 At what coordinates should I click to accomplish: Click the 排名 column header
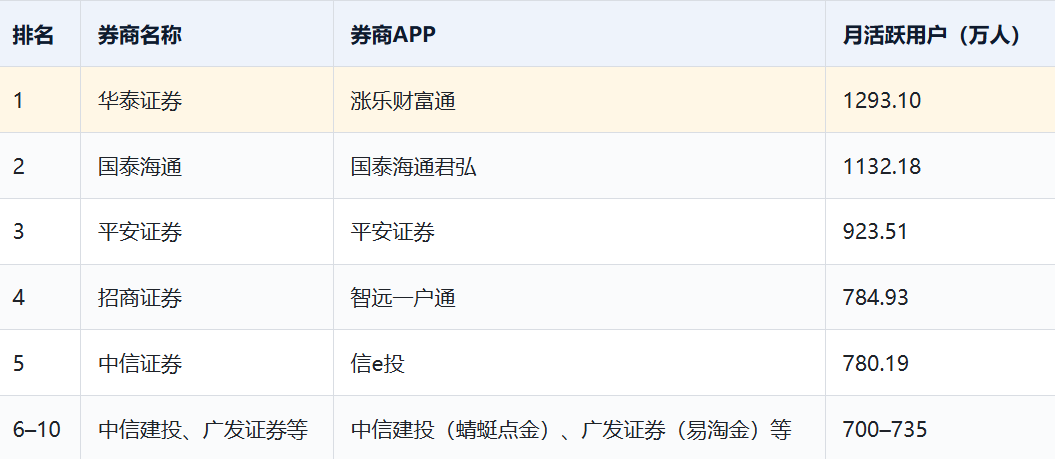[40, 34]
